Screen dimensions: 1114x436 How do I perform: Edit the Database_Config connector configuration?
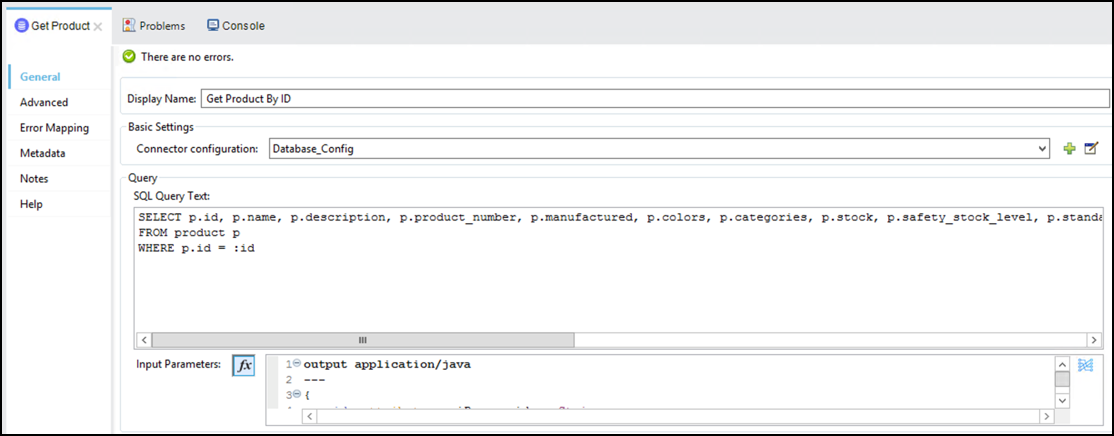pyautogui.click(x=1091, y=148)
